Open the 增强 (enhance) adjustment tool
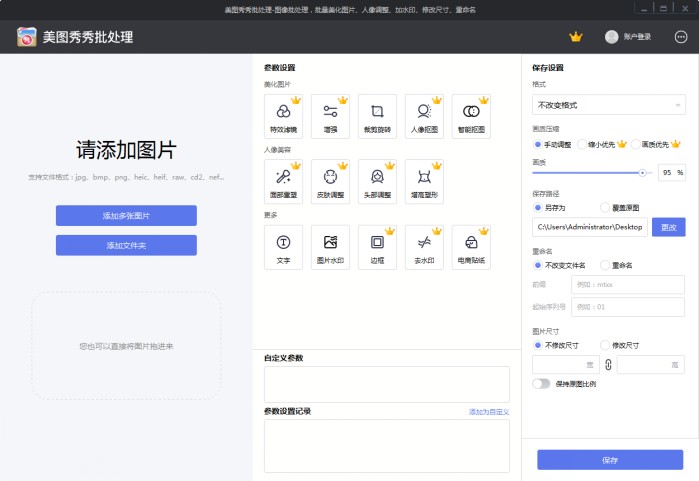This screenshot has width=699, height=481. pyautogui.click(x=330, y=116)
